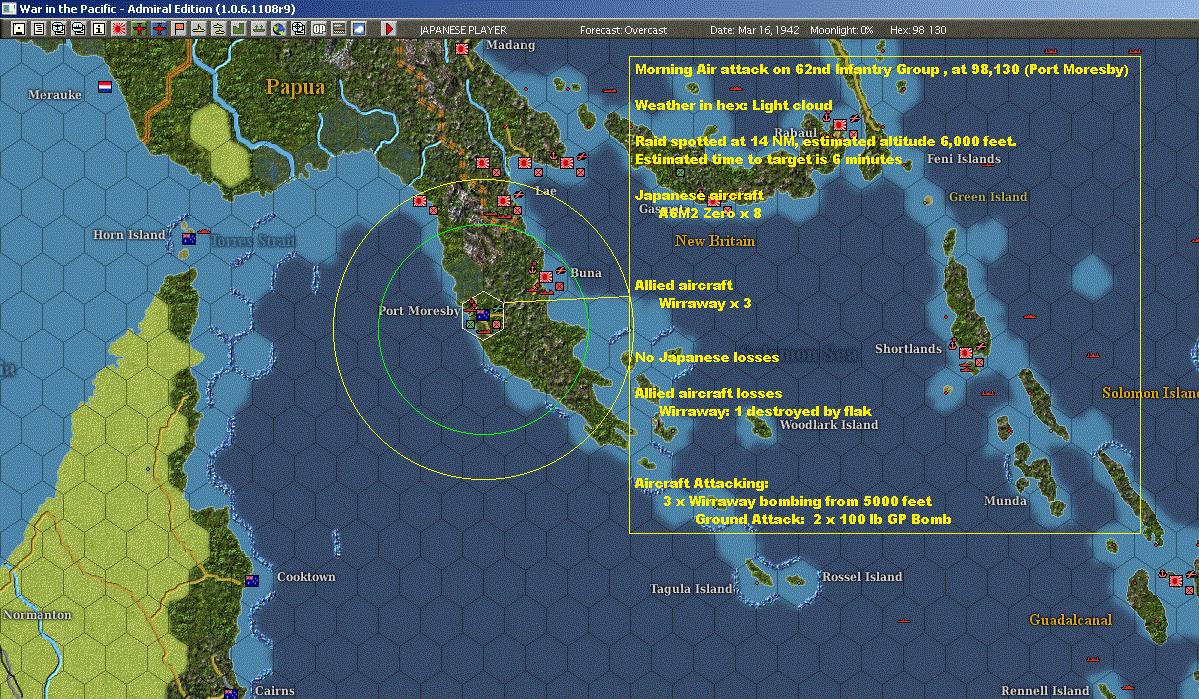Select the red plane on green icon
Viewport: 1199px width, 699px height.
coord(138,29)
